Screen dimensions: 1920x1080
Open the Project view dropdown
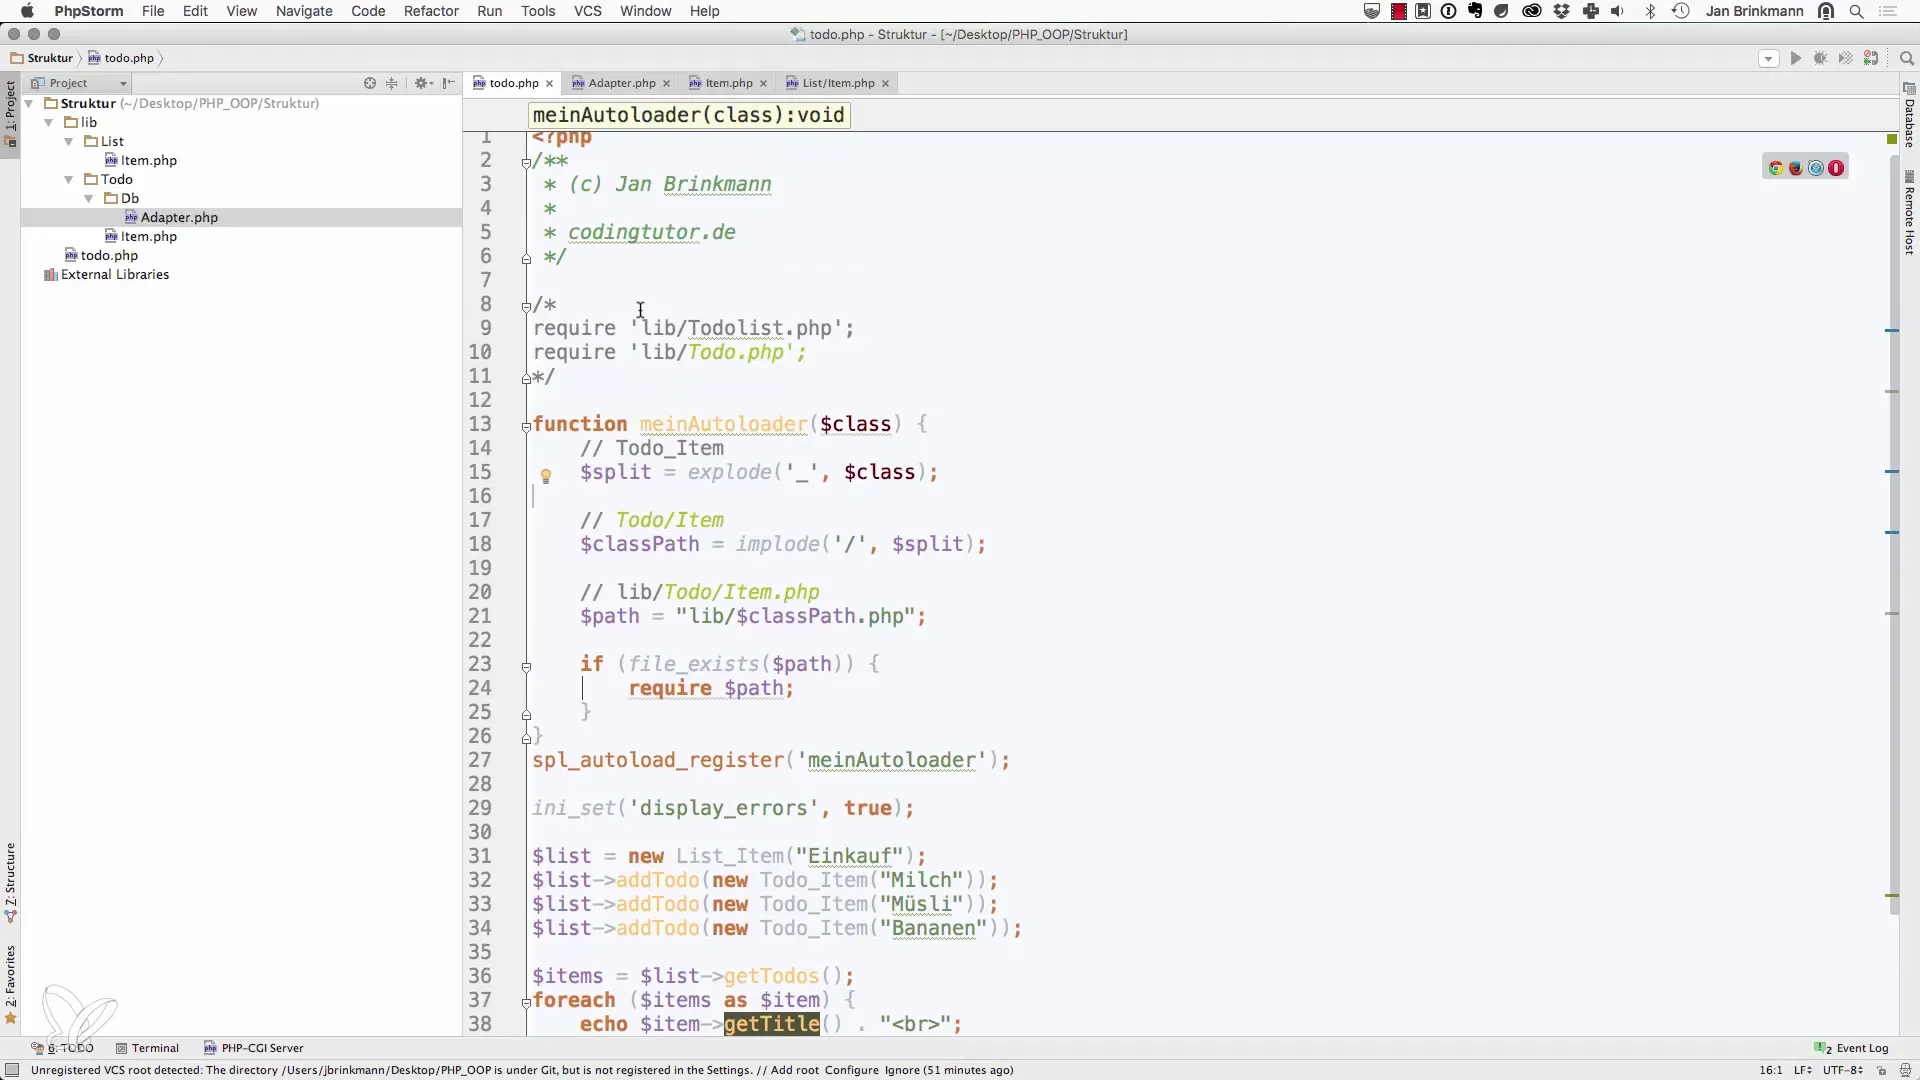click(x=79, y=83)
